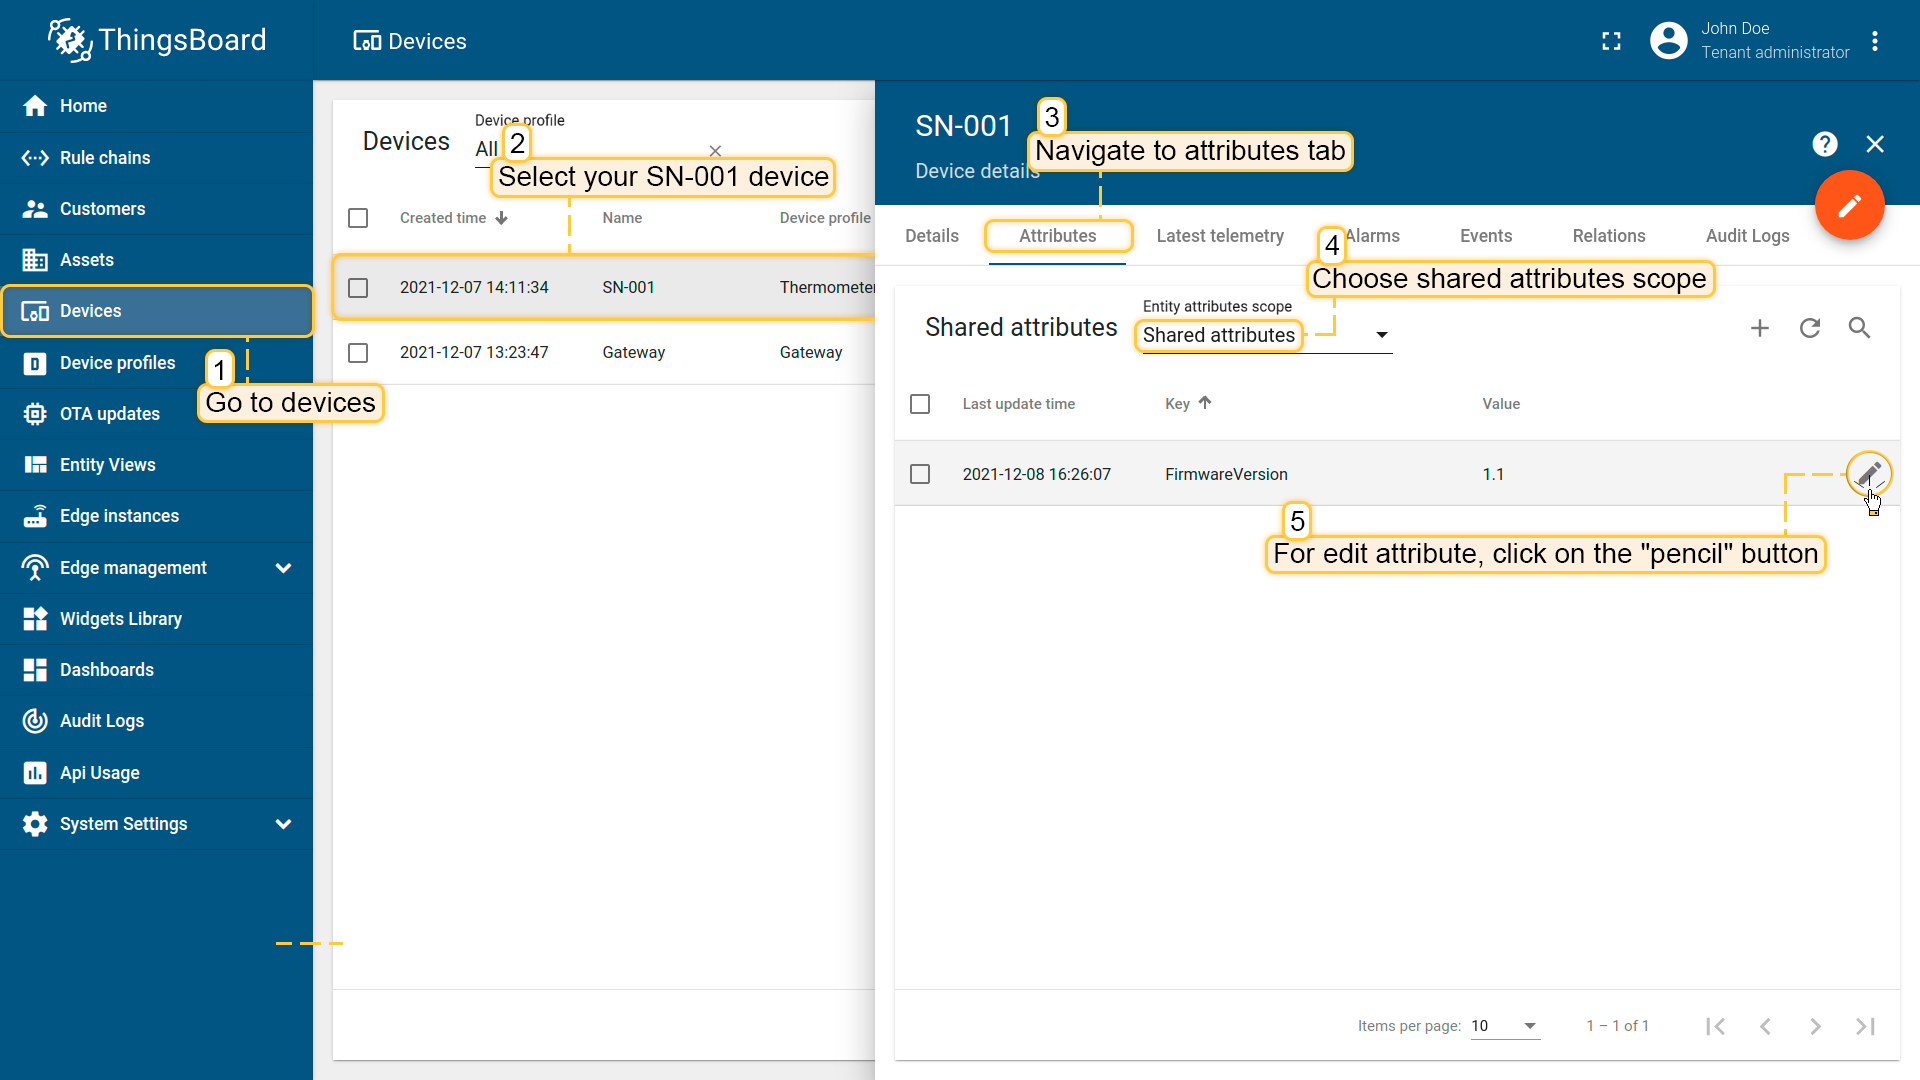Image resolution: width=1920 pixels, height=1080 pixels.
Task: Clear the Device profile filter
Action: click(715, 151)
